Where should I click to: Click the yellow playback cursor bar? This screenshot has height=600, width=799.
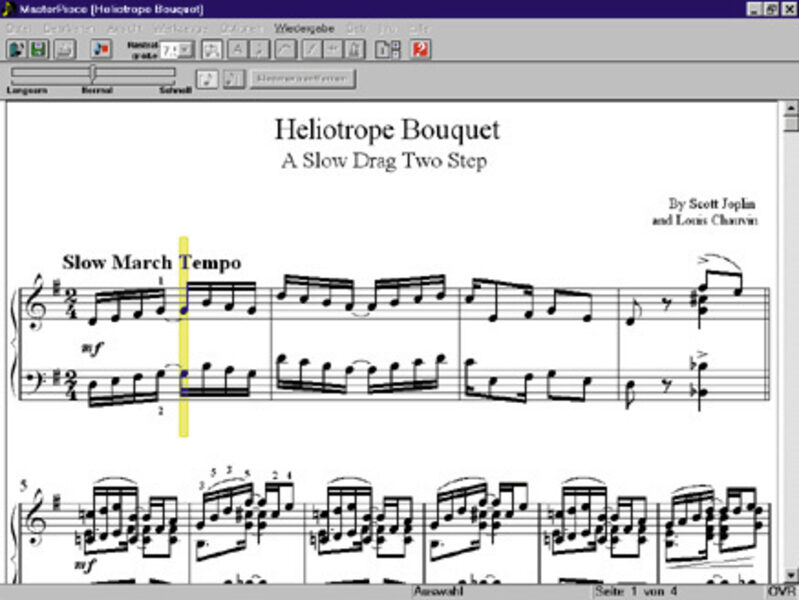(x=183, y=336)
